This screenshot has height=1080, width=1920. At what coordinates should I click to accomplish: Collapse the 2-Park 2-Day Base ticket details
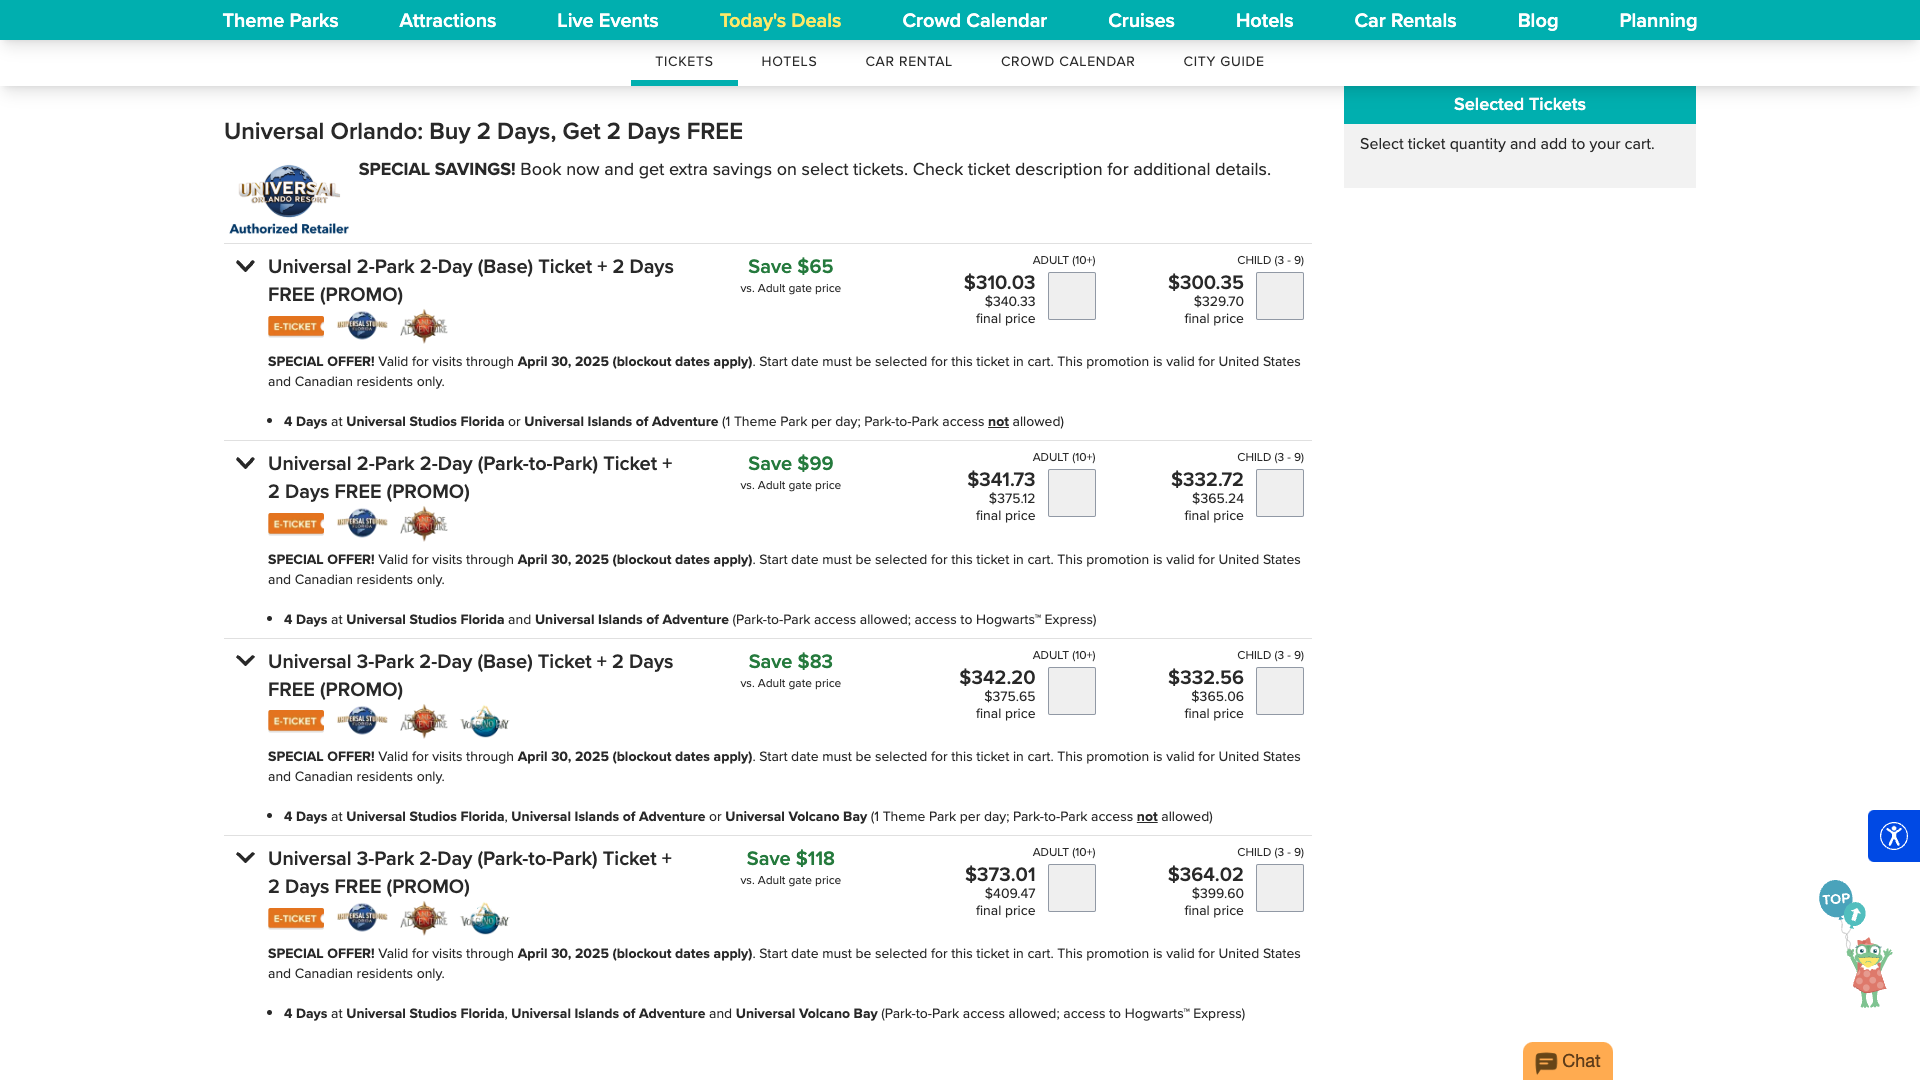tap(245, 266)
